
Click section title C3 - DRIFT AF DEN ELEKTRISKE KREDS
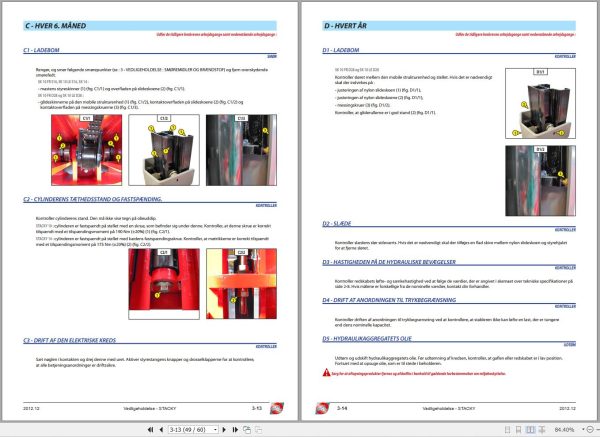click(70, 340)
